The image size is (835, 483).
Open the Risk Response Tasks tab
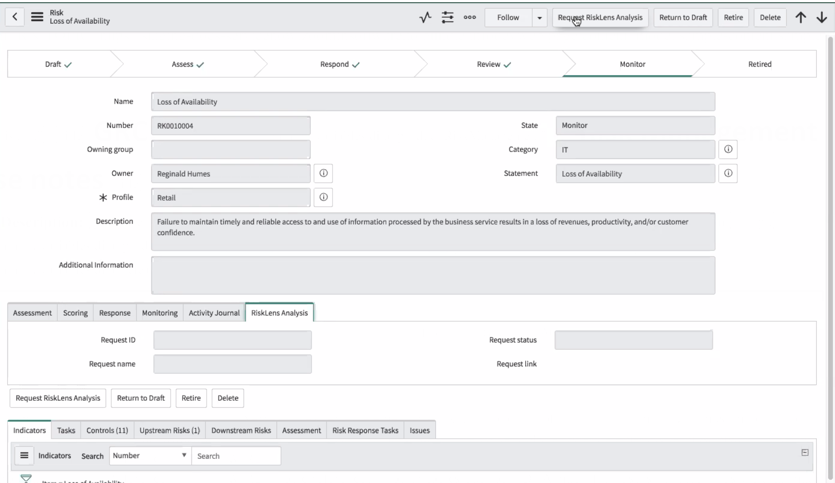coord(365,430)
